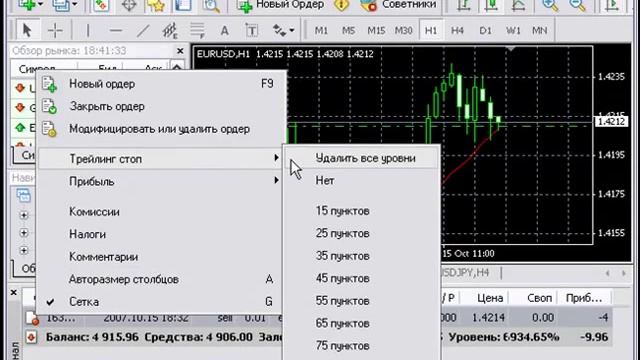Set trailing stop to 75 пунктов

pyautogui.click(x=362, y=346)
